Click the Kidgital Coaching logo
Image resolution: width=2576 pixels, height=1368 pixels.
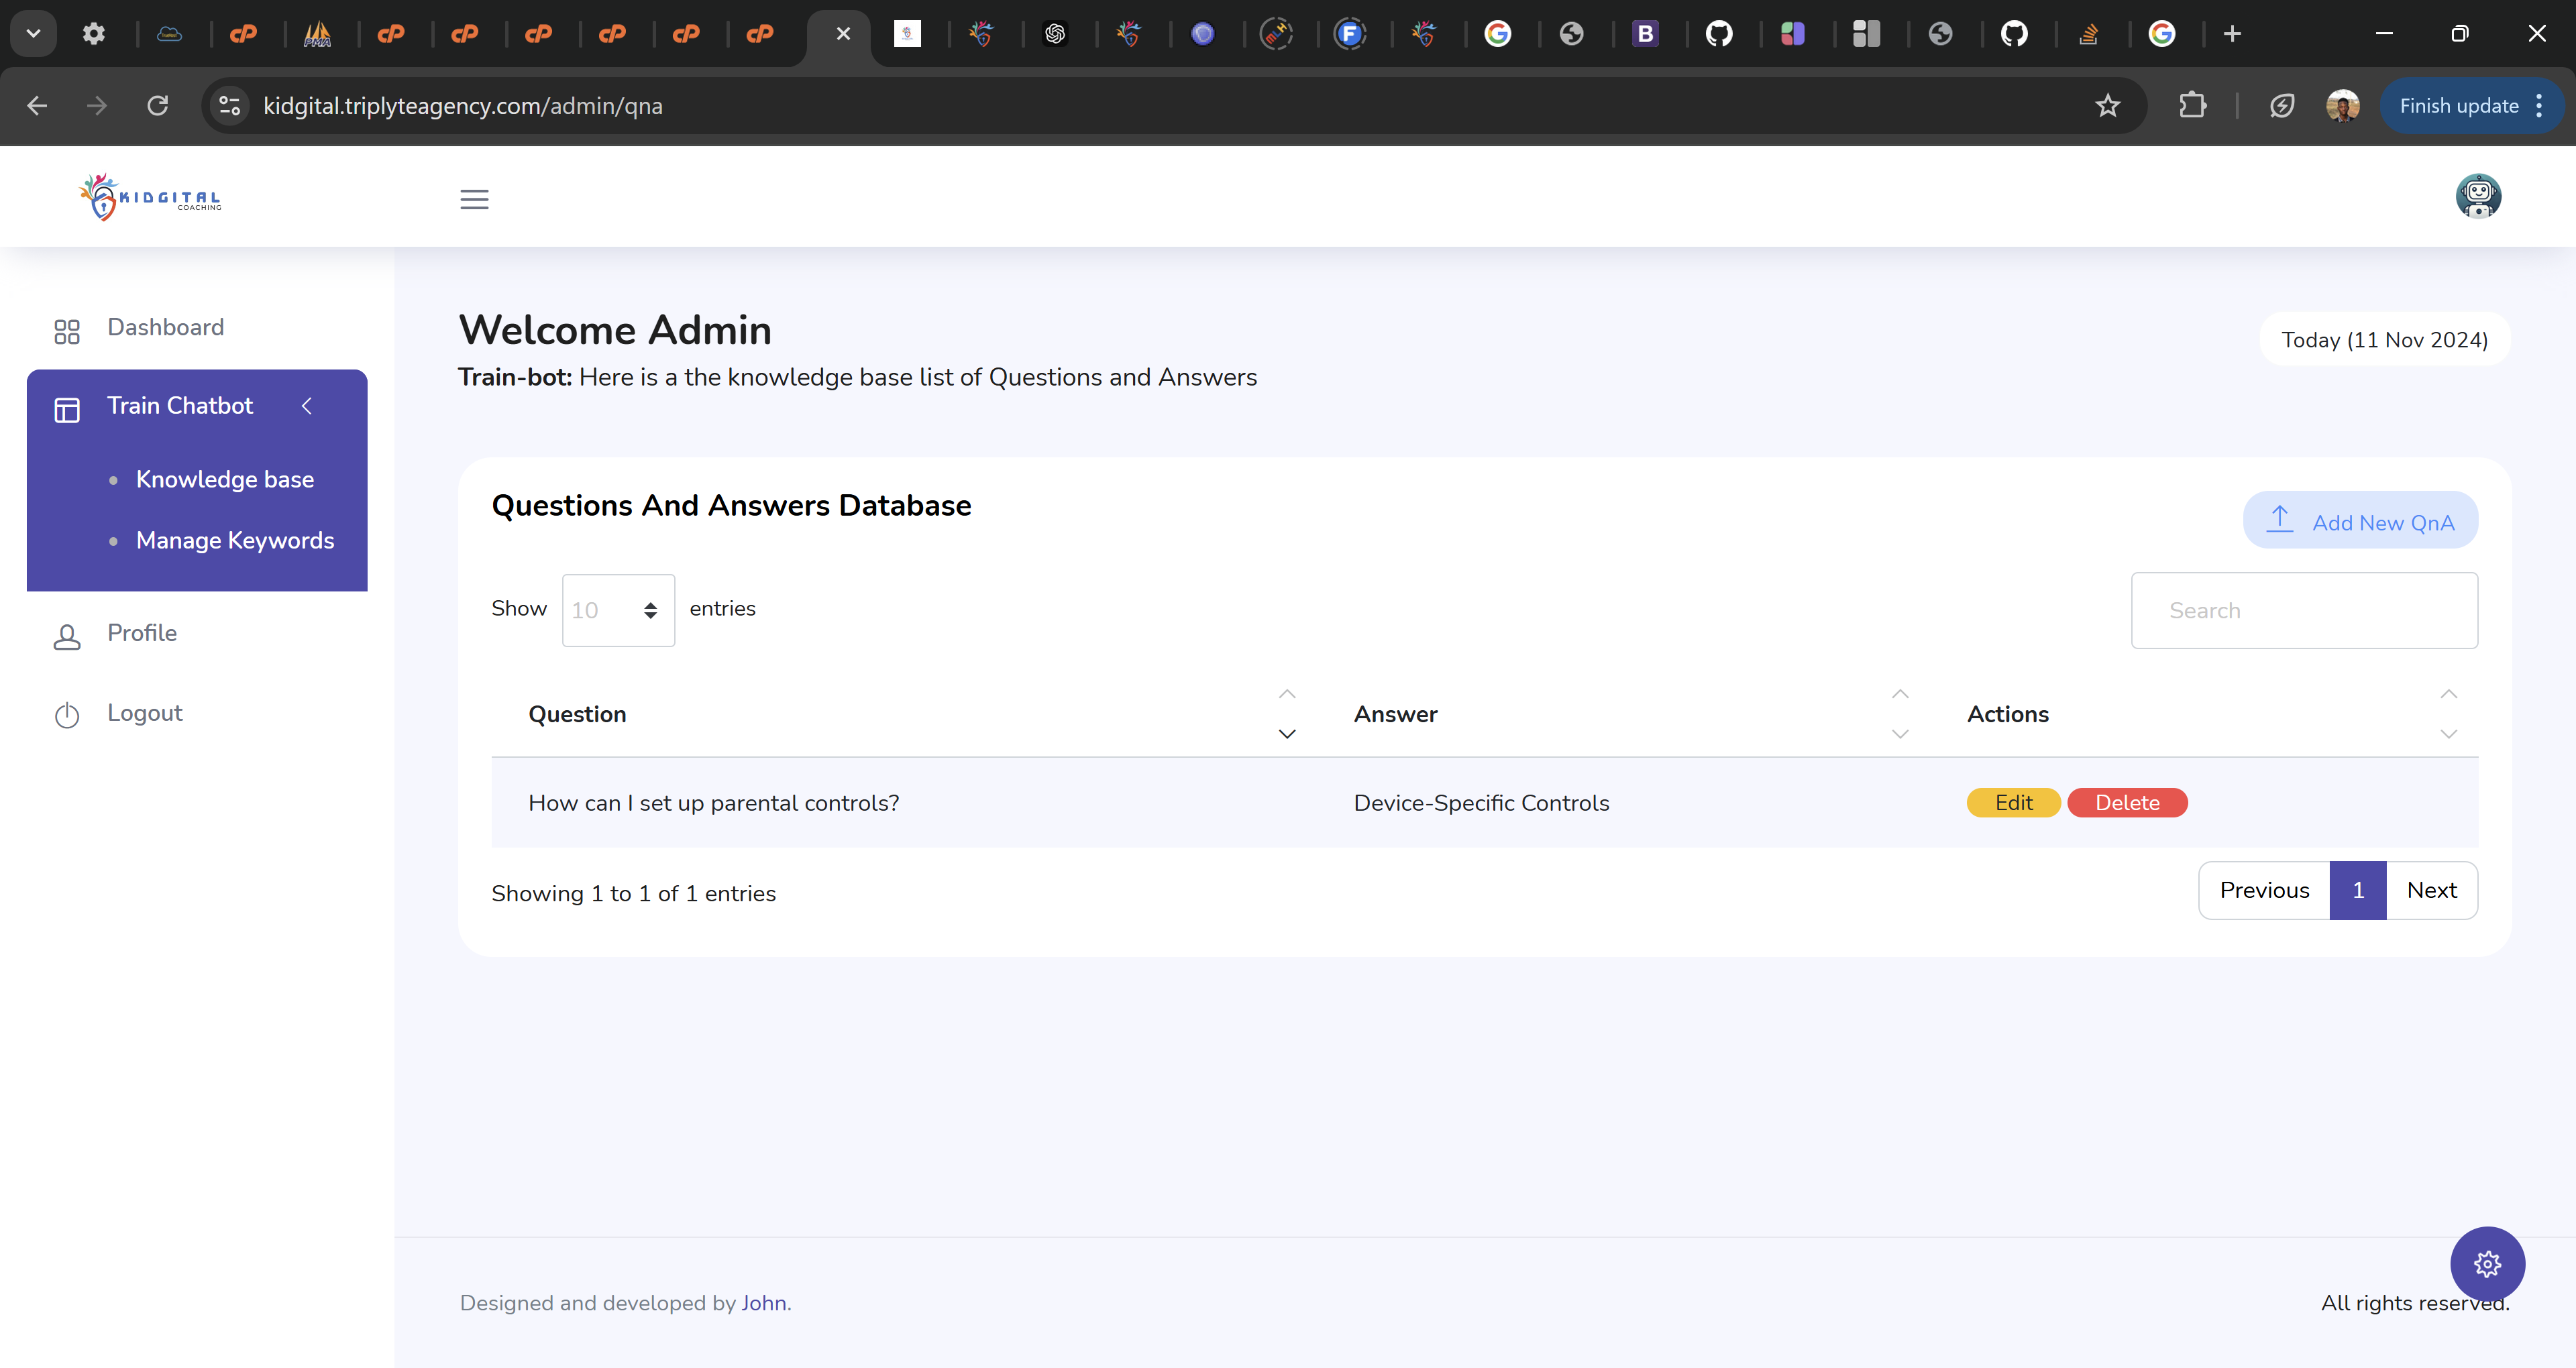coord(151,197)
